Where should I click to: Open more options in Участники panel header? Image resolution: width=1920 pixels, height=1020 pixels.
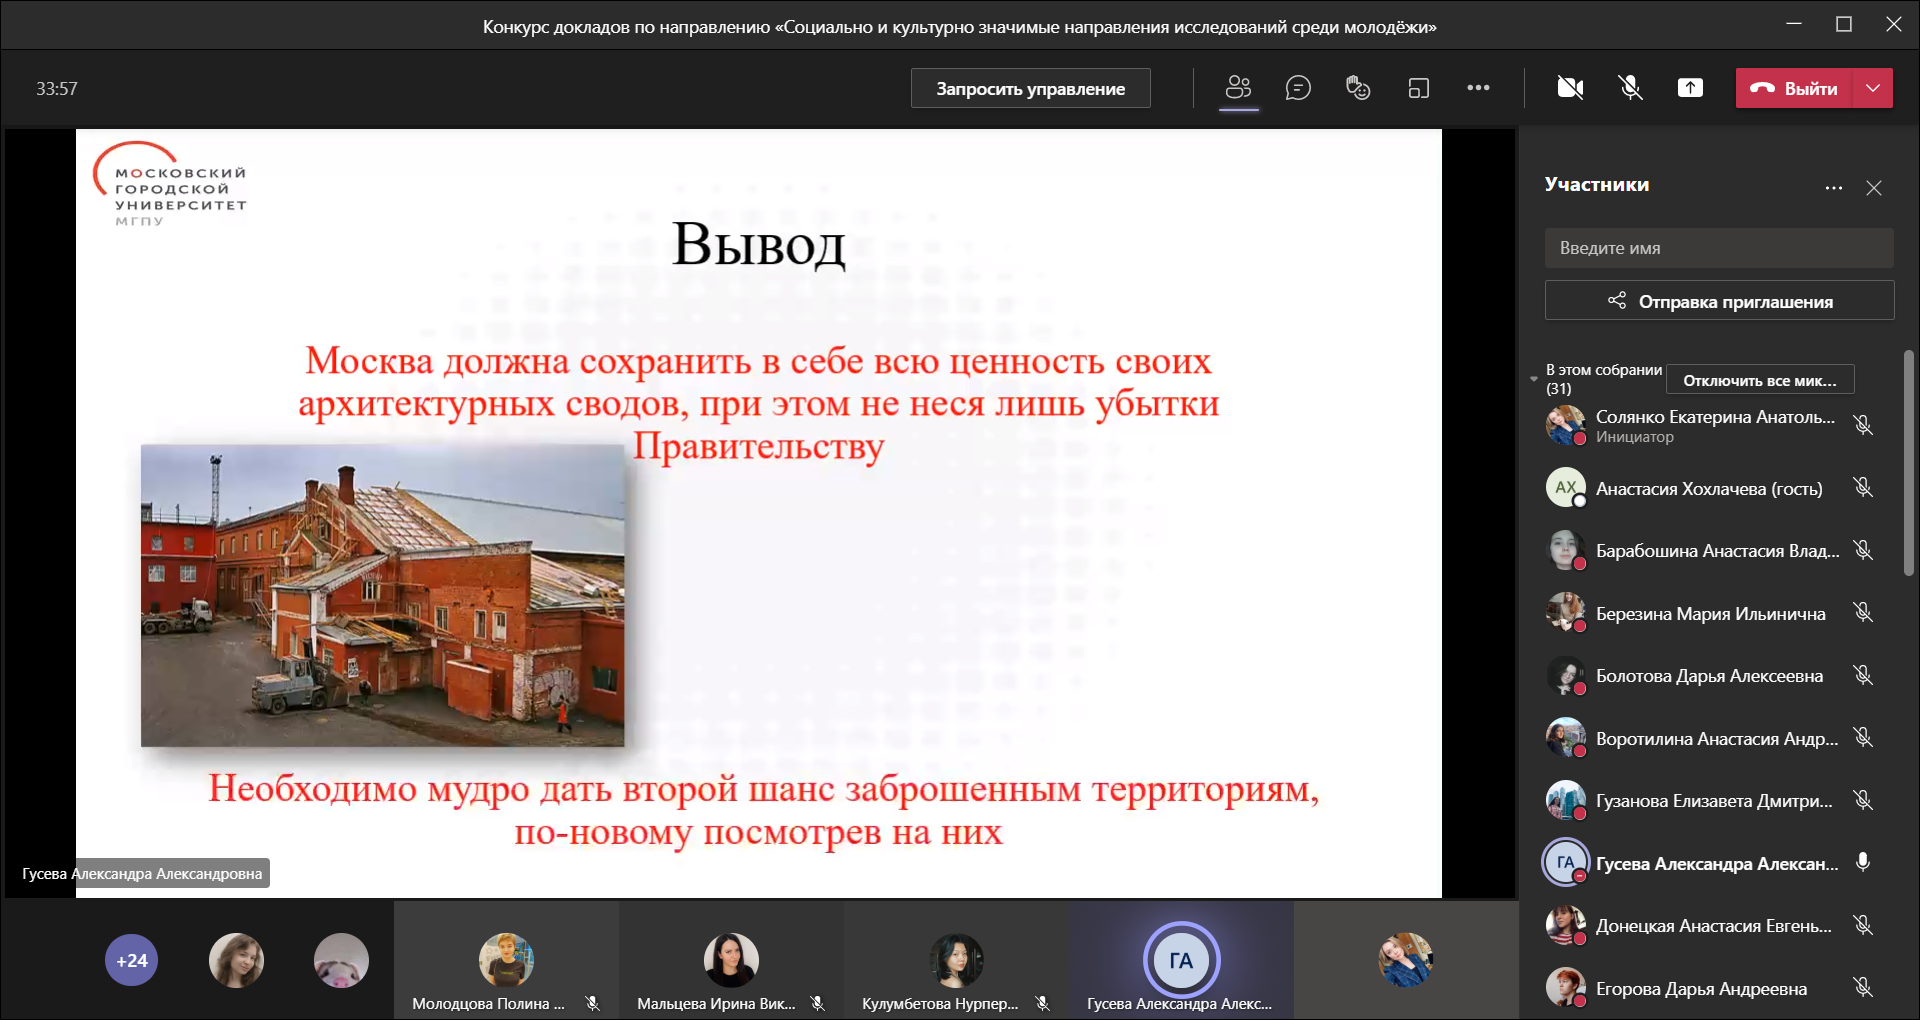point(1833,188)
